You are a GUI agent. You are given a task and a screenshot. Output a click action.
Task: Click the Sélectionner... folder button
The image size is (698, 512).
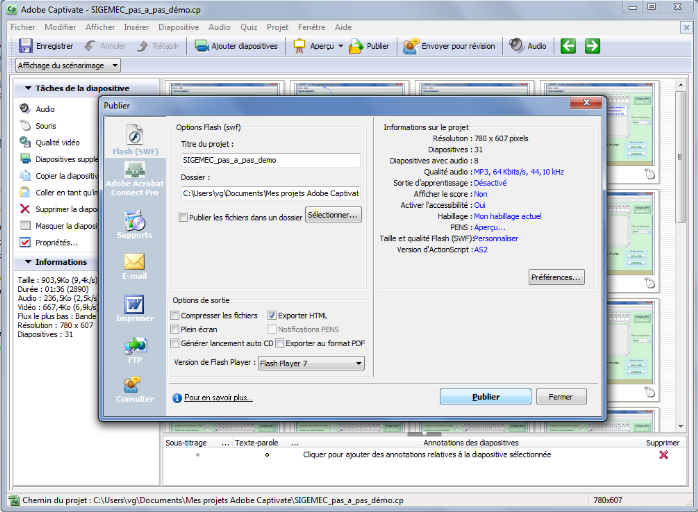[333, 215]
